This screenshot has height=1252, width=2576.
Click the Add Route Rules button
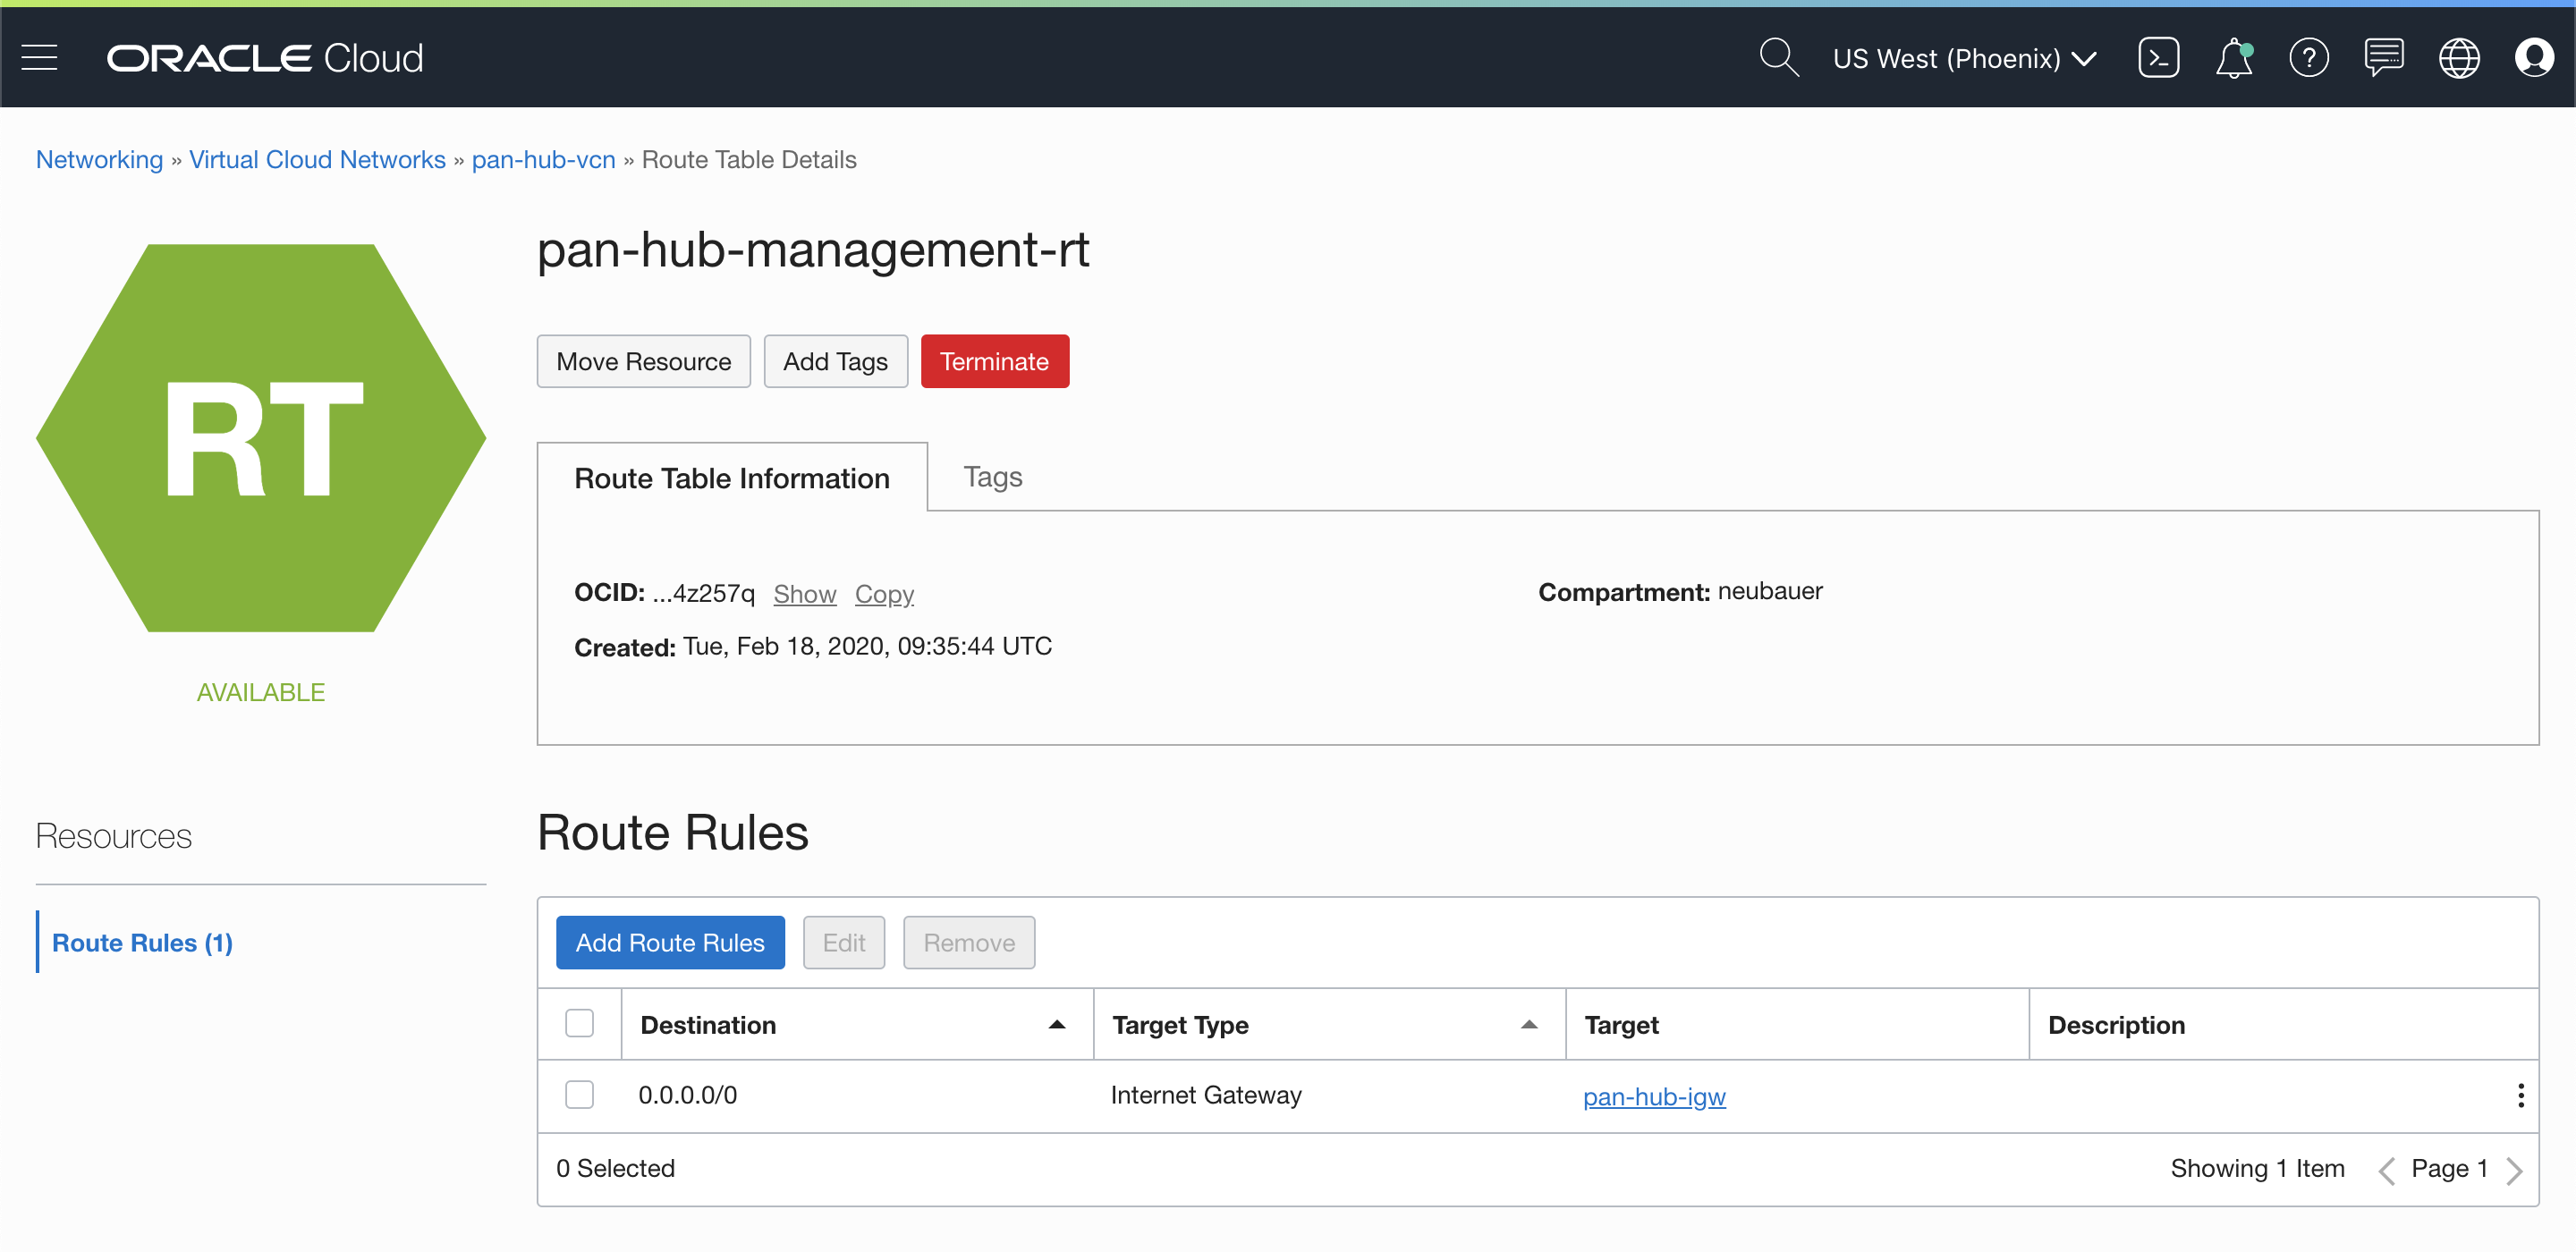point(669,942)
